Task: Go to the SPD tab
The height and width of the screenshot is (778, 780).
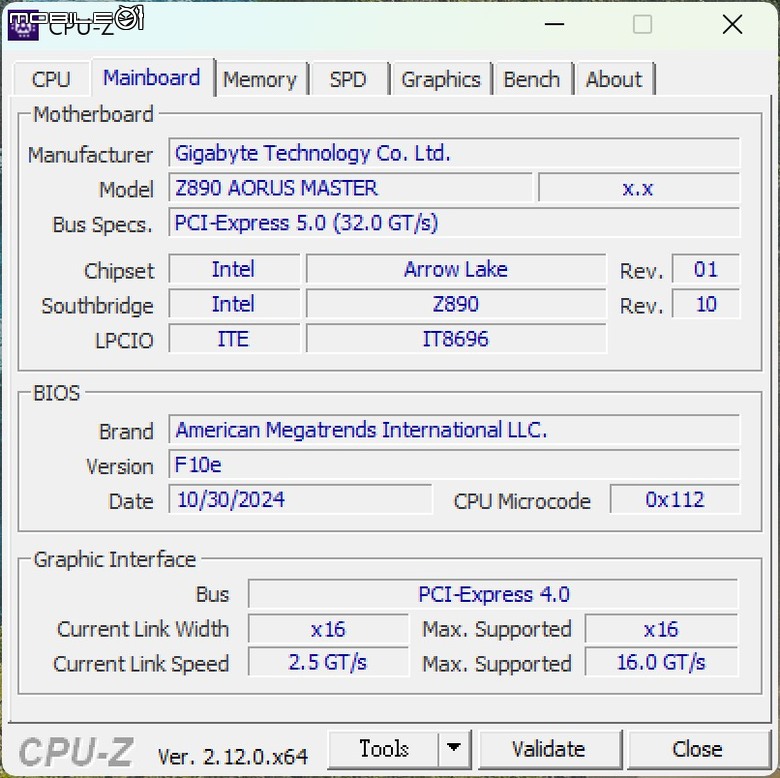Action: click(348, 79)
